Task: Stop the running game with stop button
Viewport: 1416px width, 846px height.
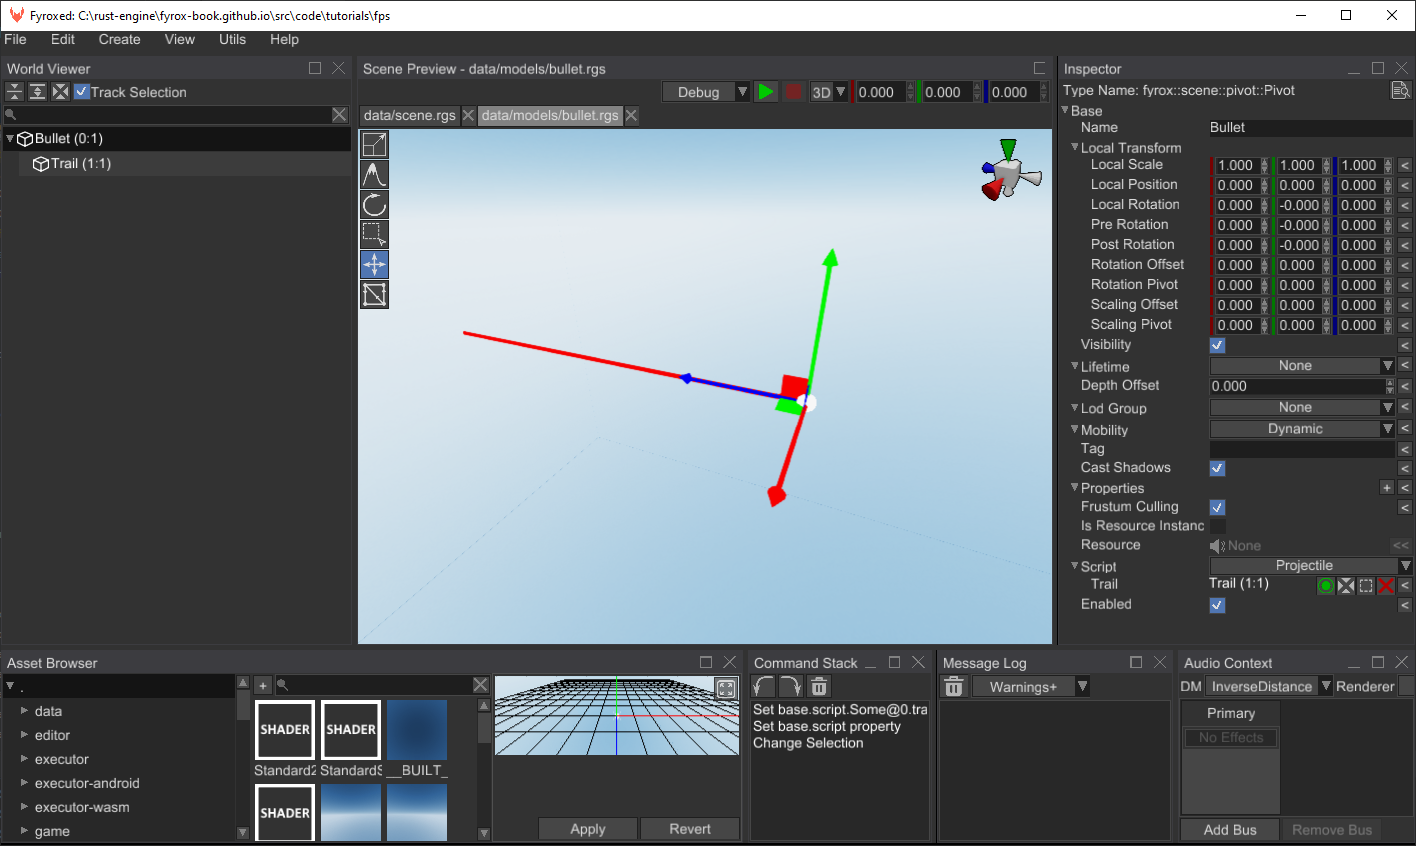Action: [794, 92]
